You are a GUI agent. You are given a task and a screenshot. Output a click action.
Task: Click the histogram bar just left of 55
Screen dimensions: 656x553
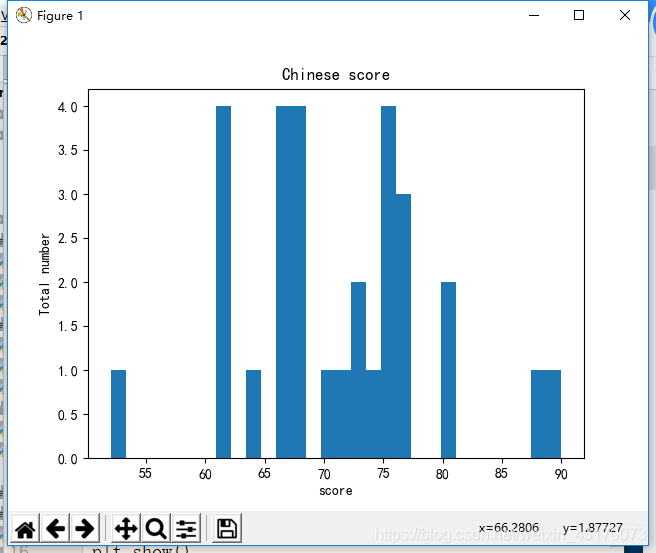click(118, 414)
